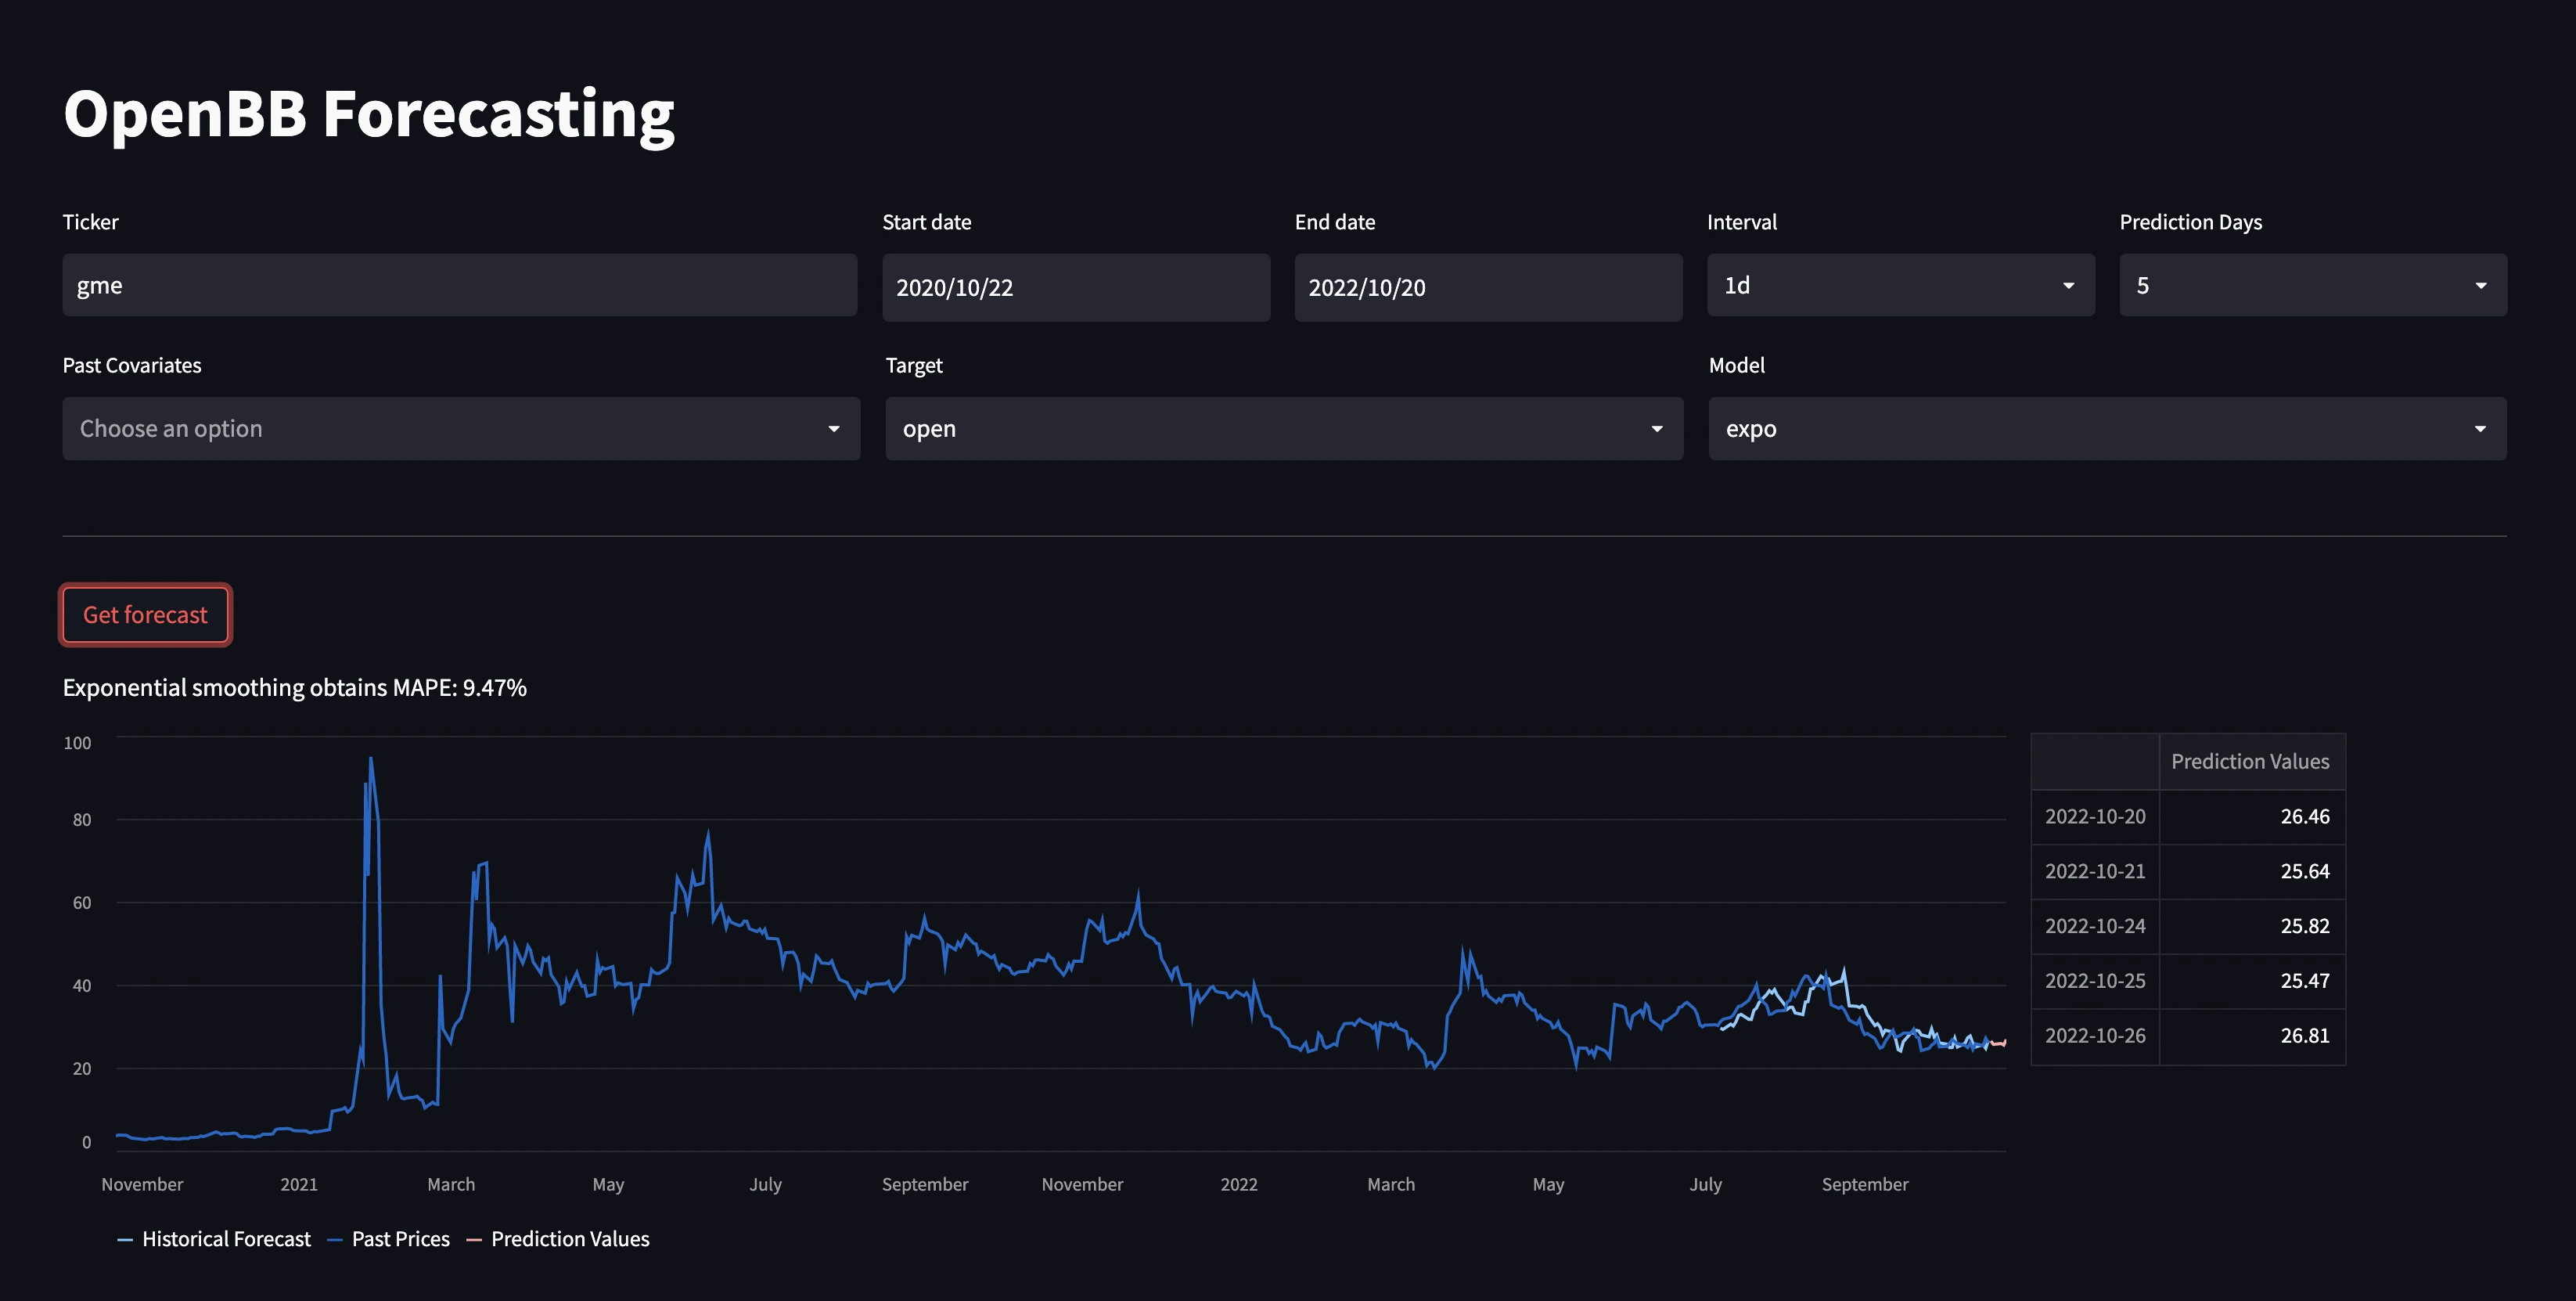Select the 2022-10-24 row date cell
2576x1301 pixels.
click(2095, 926)
